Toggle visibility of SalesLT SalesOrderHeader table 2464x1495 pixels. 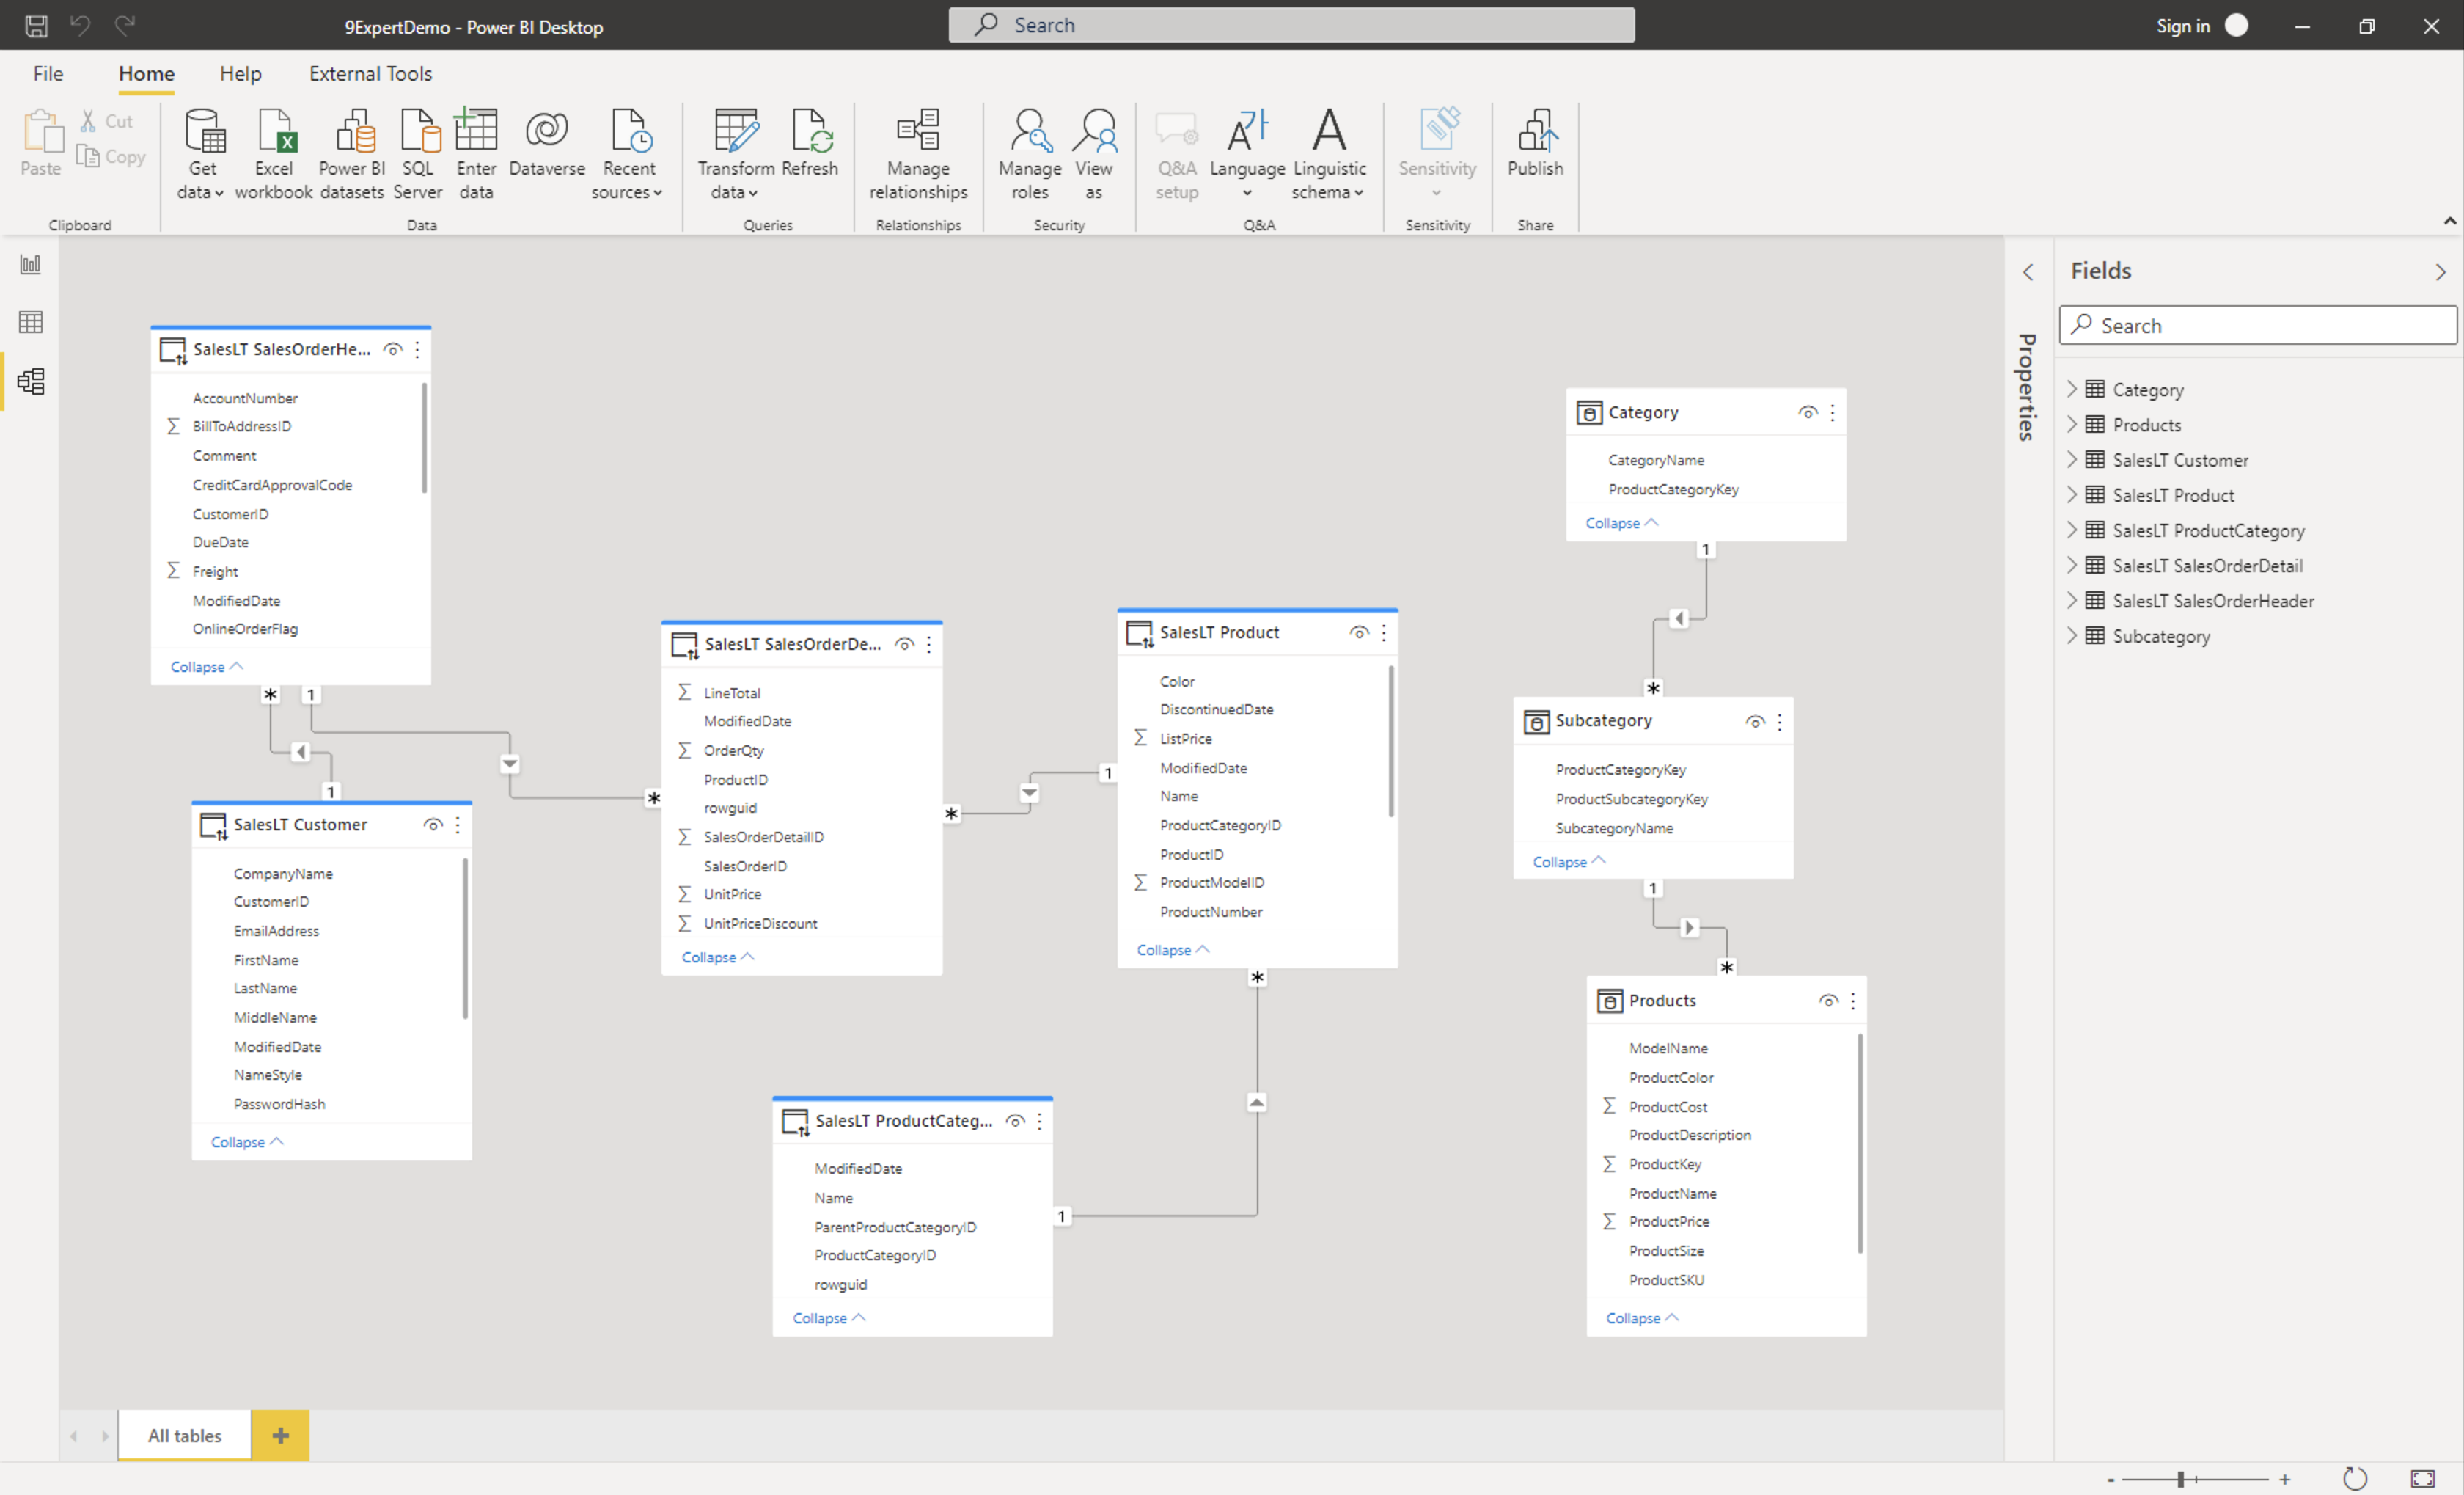click(393, 349)
